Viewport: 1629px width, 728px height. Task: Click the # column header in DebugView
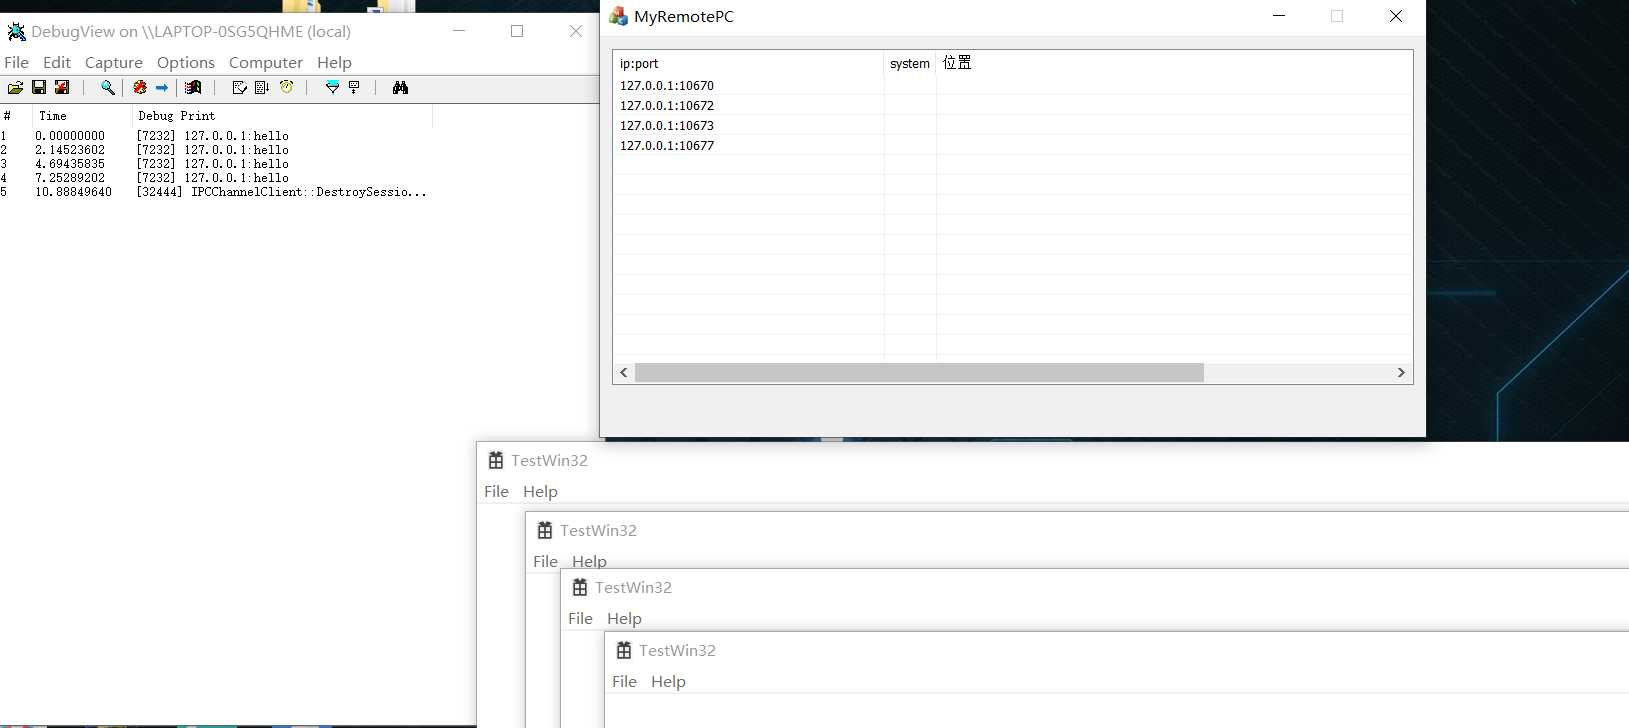(16, 116)
